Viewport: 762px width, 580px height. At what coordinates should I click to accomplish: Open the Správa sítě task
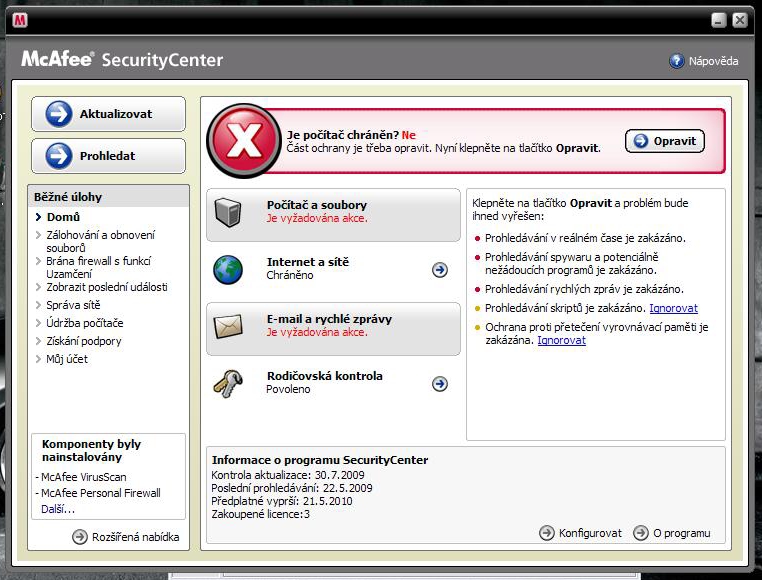(73, 305)
